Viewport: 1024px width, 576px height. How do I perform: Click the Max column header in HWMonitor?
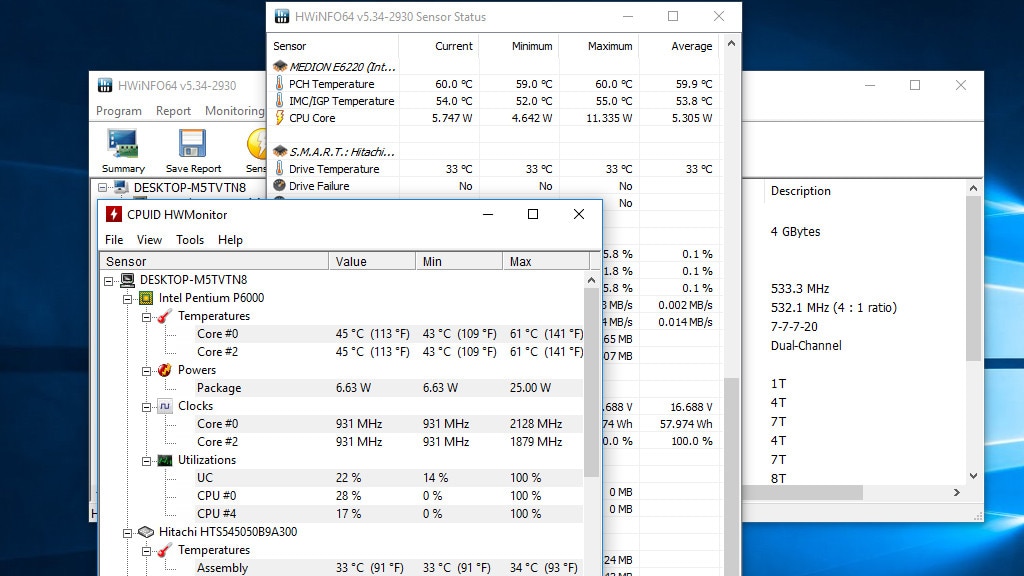coord(546,261)
